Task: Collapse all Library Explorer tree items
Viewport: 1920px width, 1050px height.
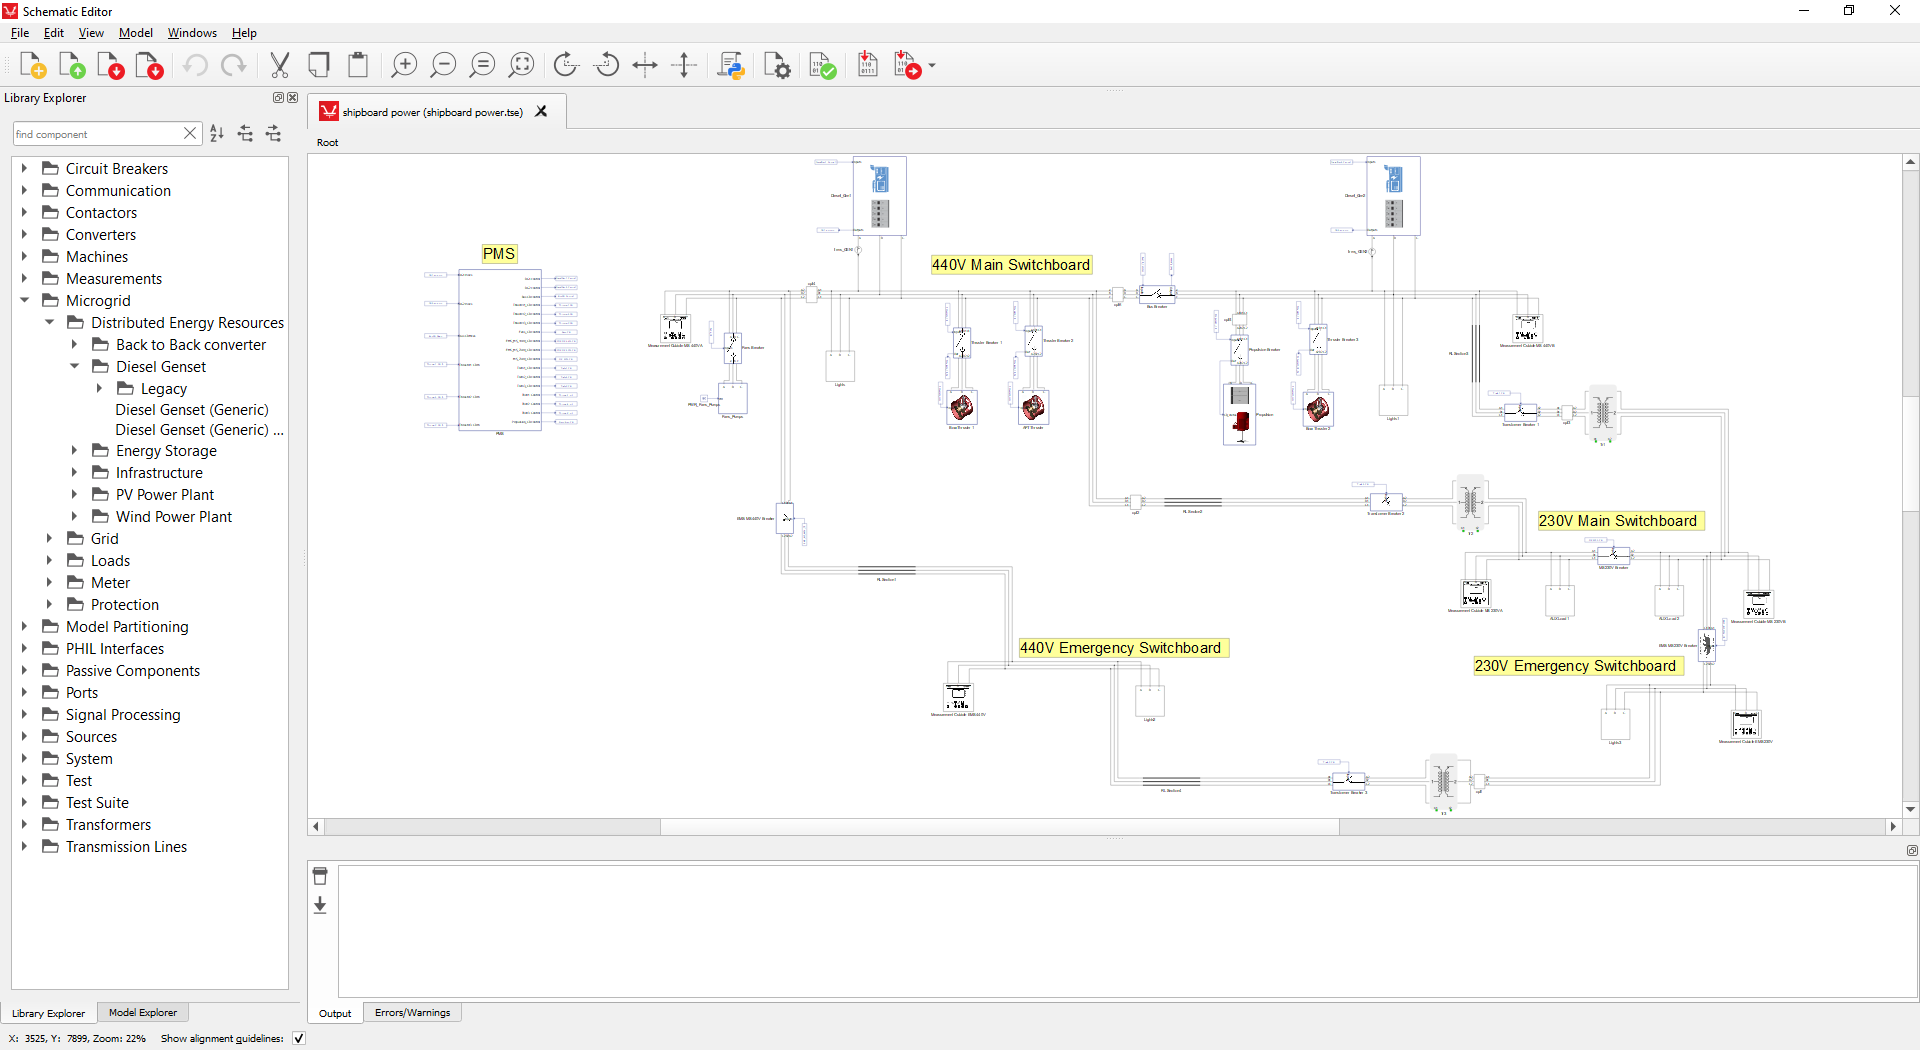Action: click(x=246, y=133)
